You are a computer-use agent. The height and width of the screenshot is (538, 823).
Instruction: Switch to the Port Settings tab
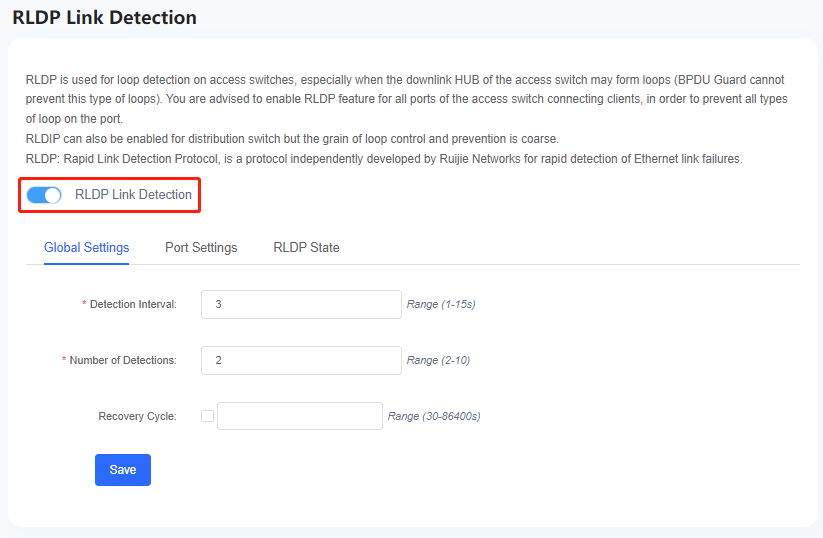tap(201, 247)
